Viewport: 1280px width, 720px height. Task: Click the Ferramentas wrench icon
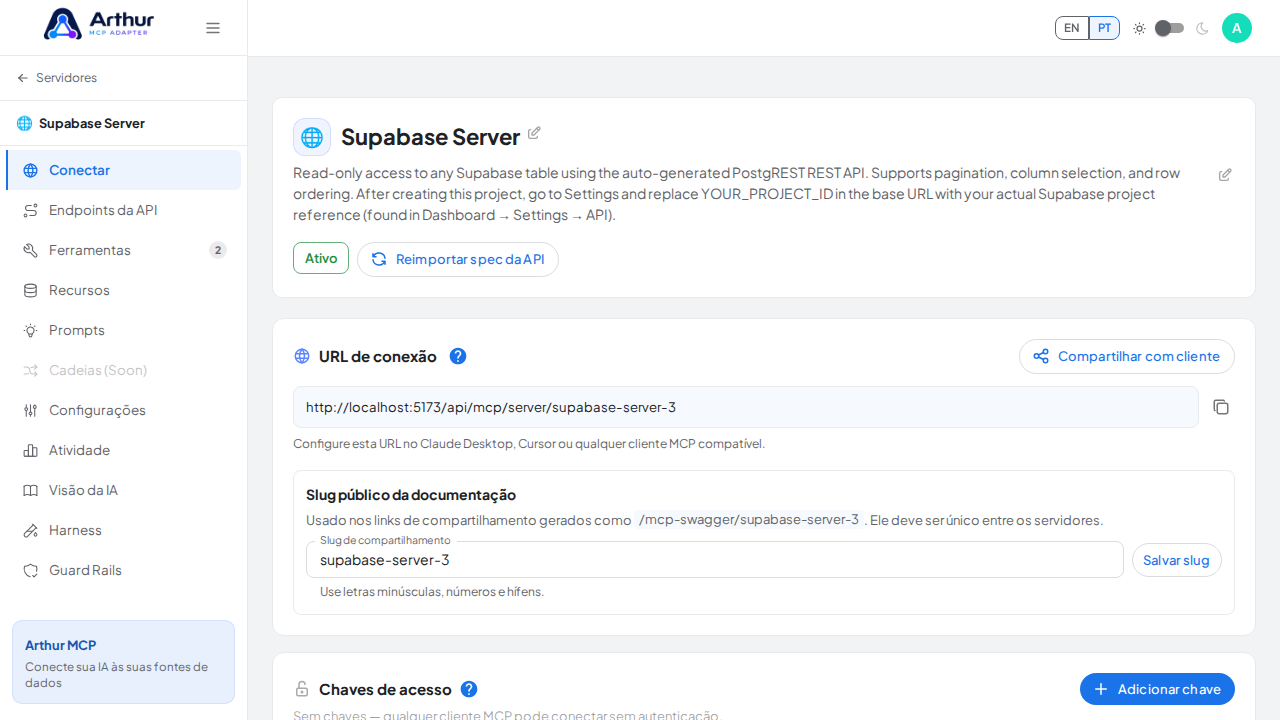(x=31, y=250)
